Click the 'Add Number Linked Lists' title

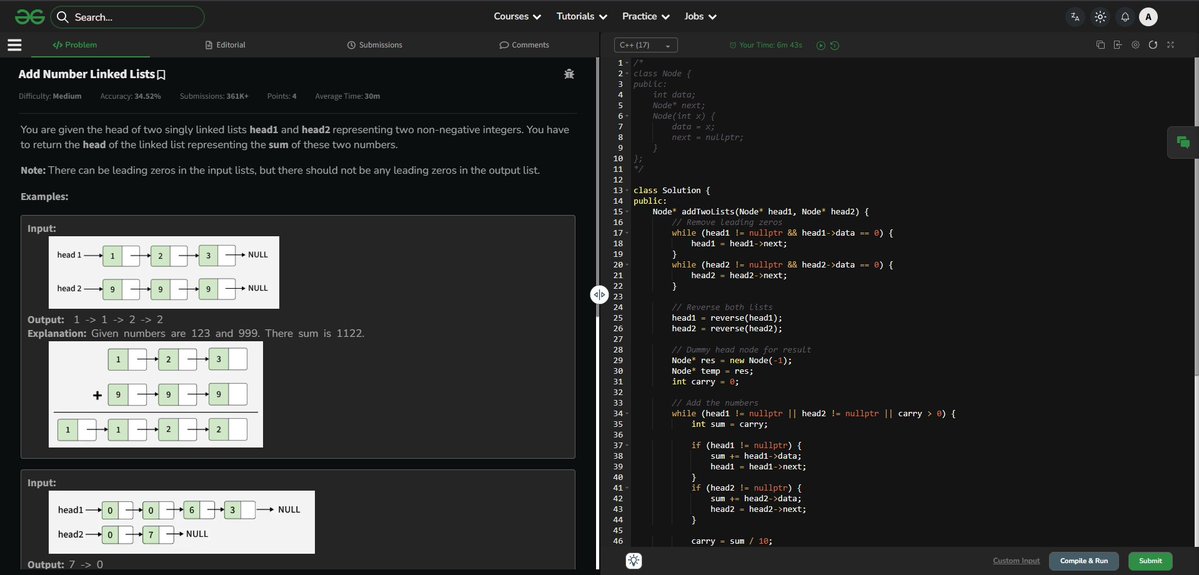pyautogui.click(x=86, y=75)
